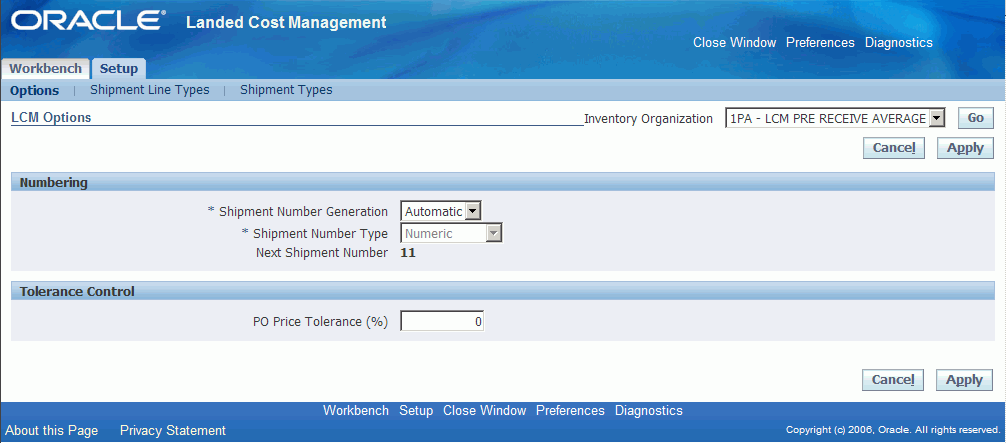The image size is (1006, 443).
Task: Open the Shipment Number Type dropdown
Action: [452, 234]
